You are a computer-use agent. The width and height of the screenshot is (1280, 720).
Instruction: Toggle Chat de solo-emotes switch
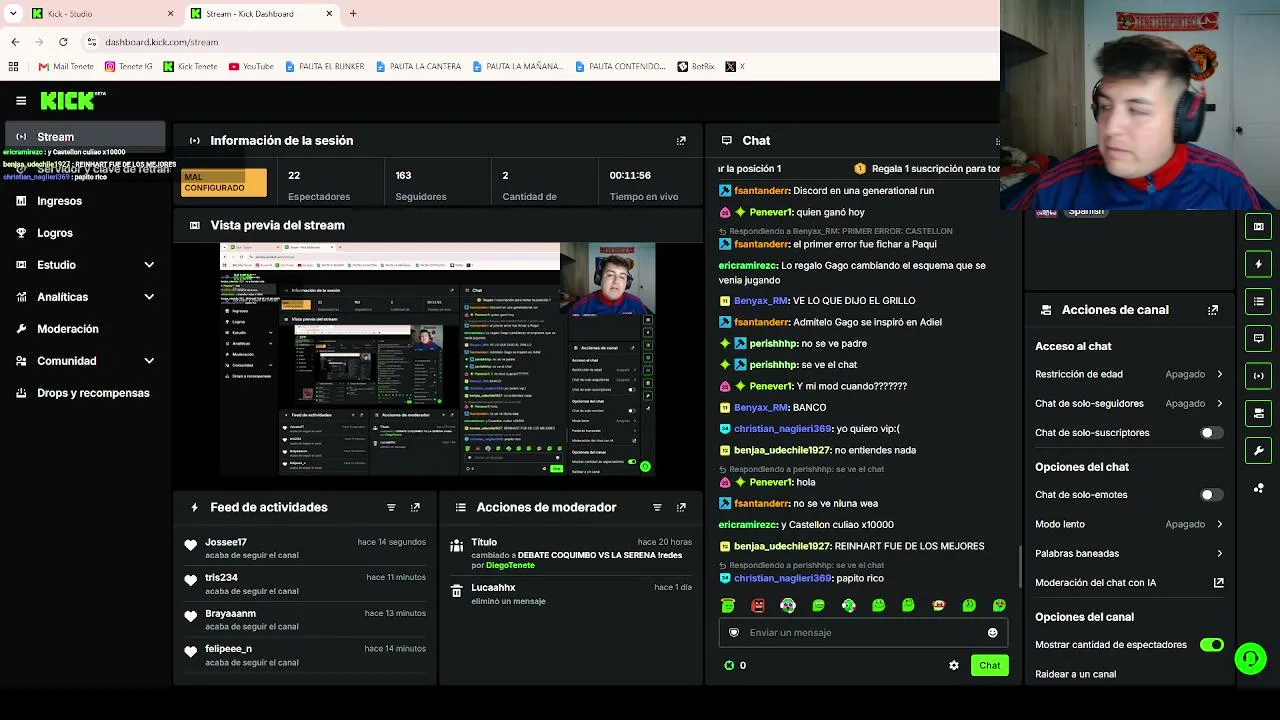point(1211,495)
